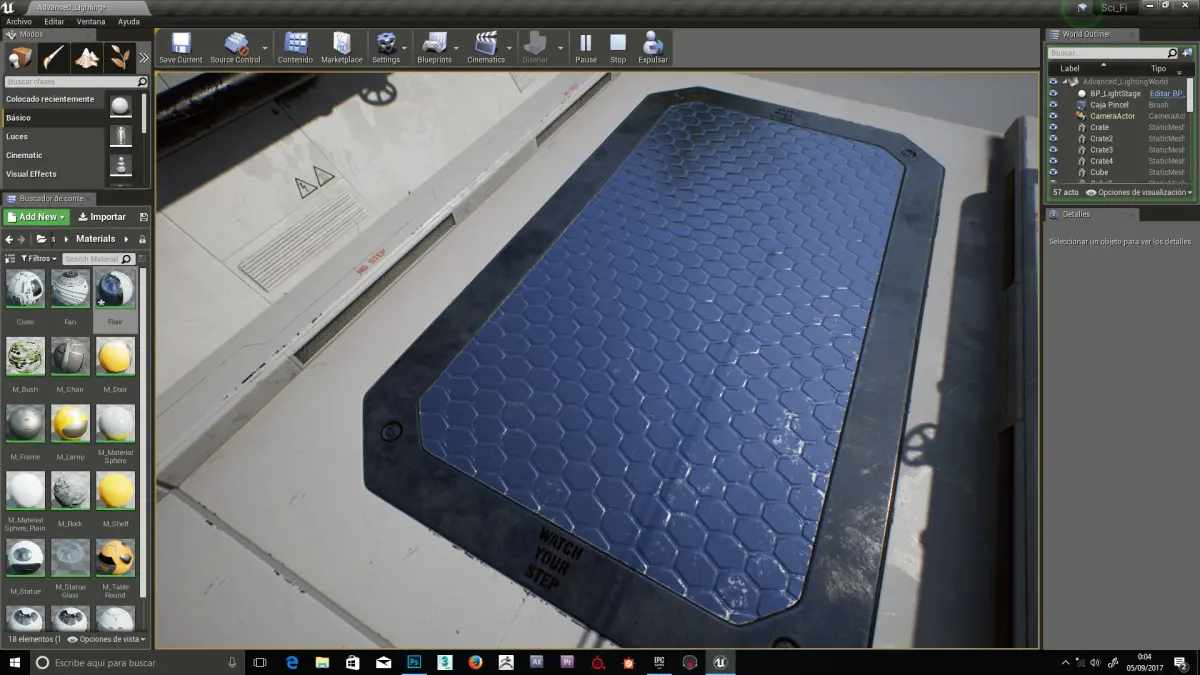Click the Save Current toolbar icon

[x=181, y=47]
